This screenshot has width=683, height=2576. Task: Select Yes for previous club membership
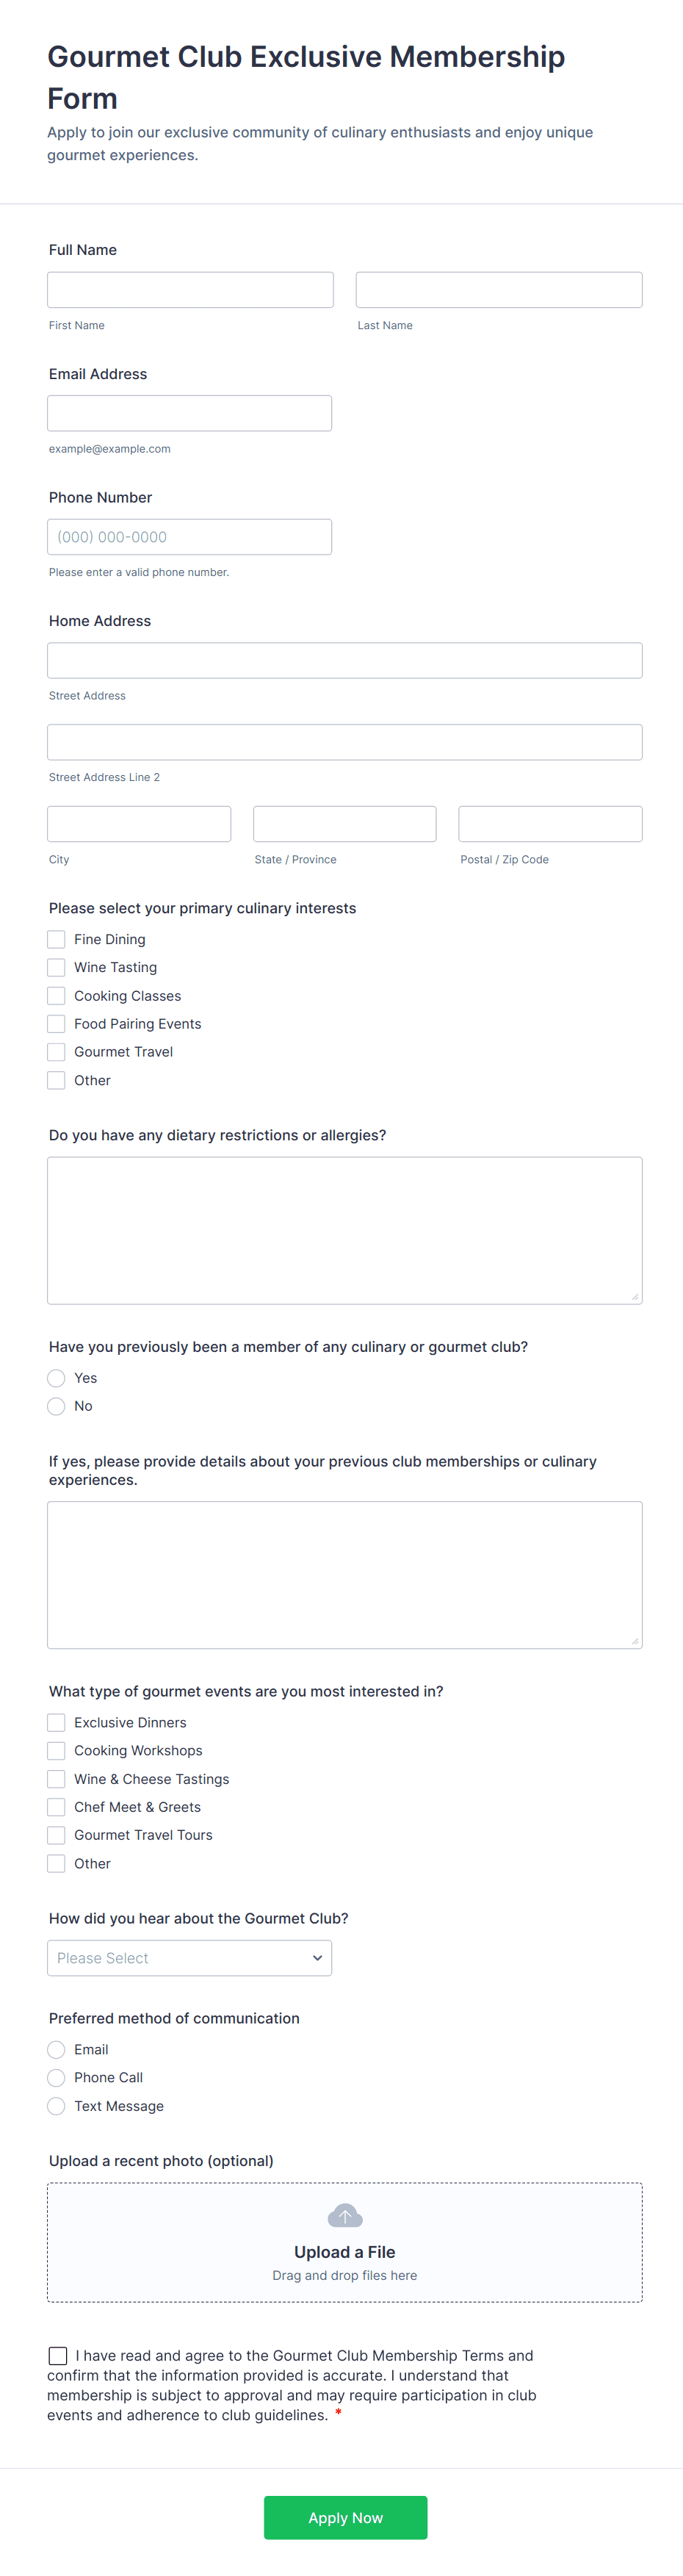(57, 1378)
